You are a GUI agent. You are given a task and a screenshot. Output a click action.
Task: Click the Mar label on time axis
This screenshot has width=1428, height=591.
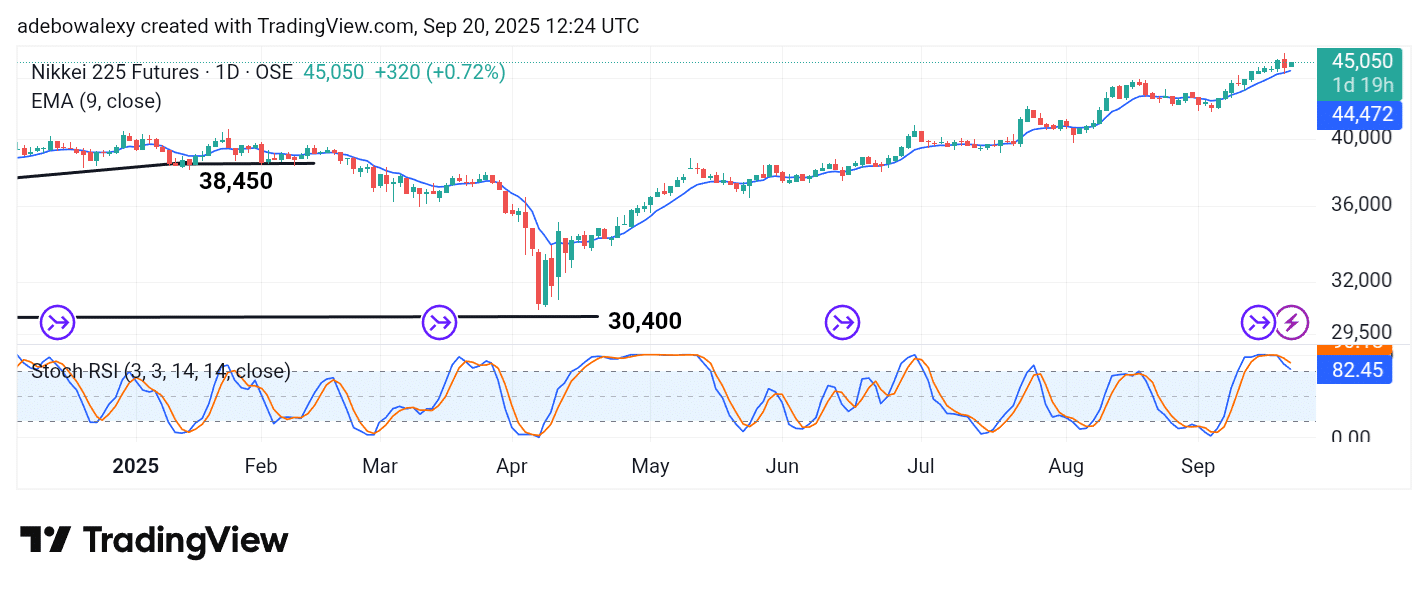point(380,466)
